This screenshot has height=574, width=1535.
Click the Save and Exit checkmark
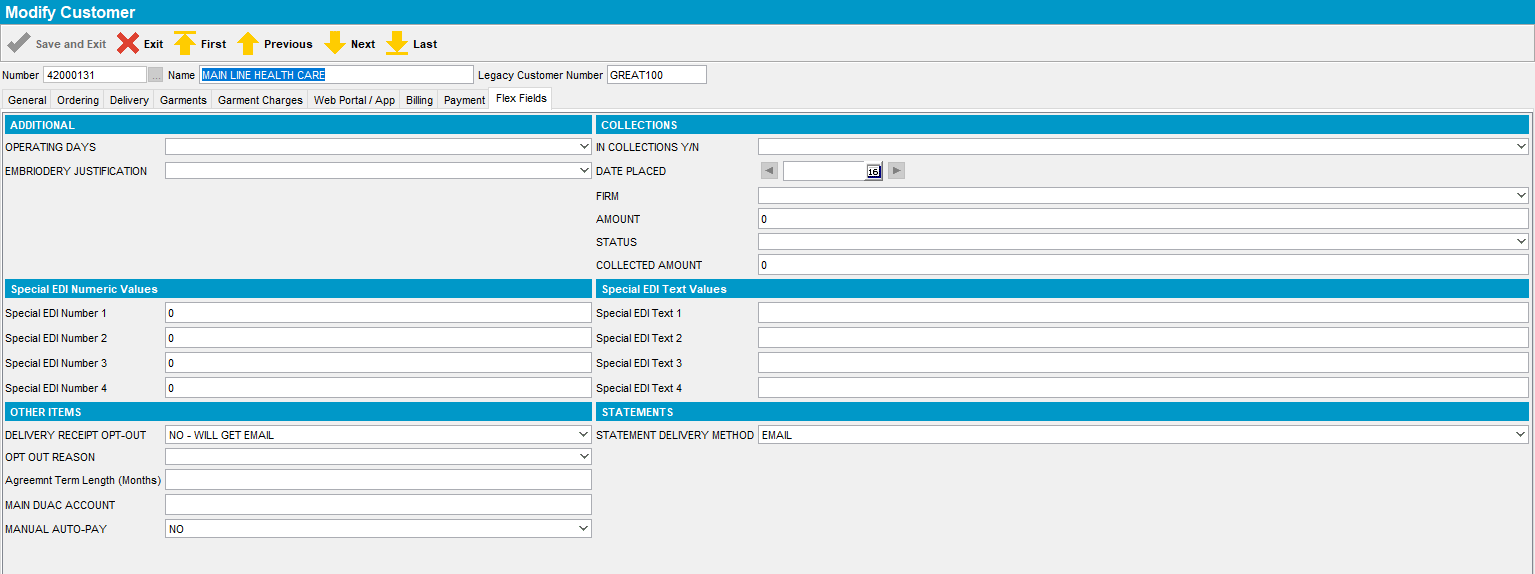point(19,44)
